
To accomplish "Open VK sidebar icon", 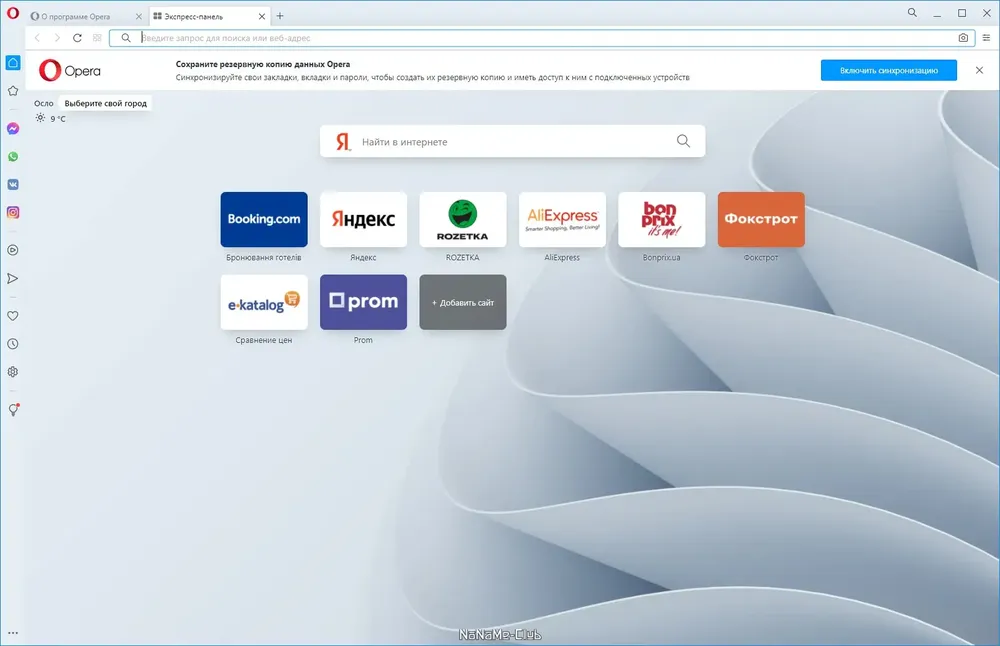I will [x=13, y=184].
